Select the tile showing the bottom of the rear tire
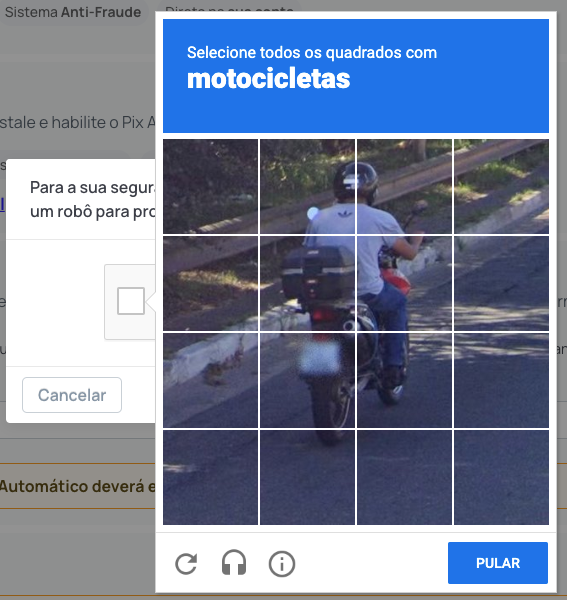 click(308, 477)
